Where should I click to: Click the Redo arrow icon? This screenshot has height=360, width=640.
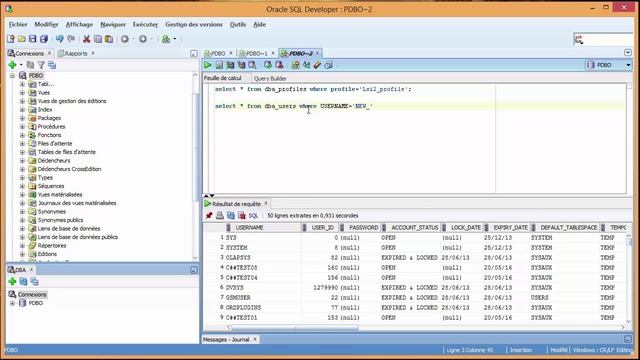(71, 39)
